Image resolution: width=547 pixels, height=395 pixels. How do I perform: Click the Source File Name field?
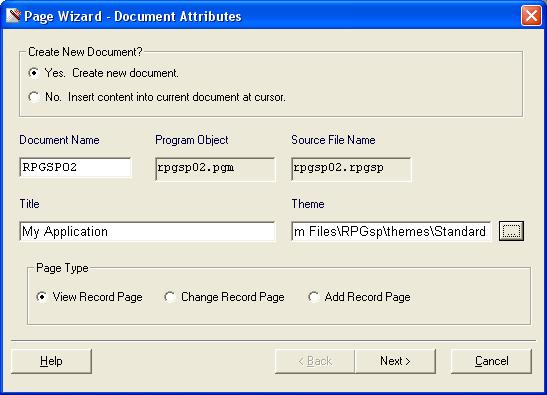coord(351,169)
